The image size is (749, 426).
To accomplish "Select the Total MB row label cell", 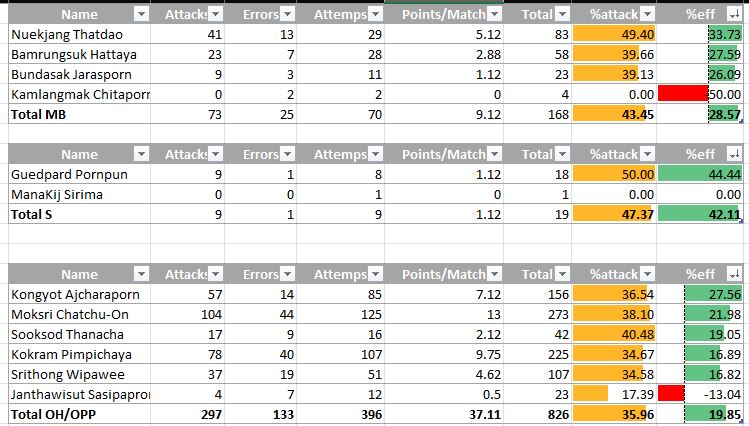I will click(x=79, y=114).
